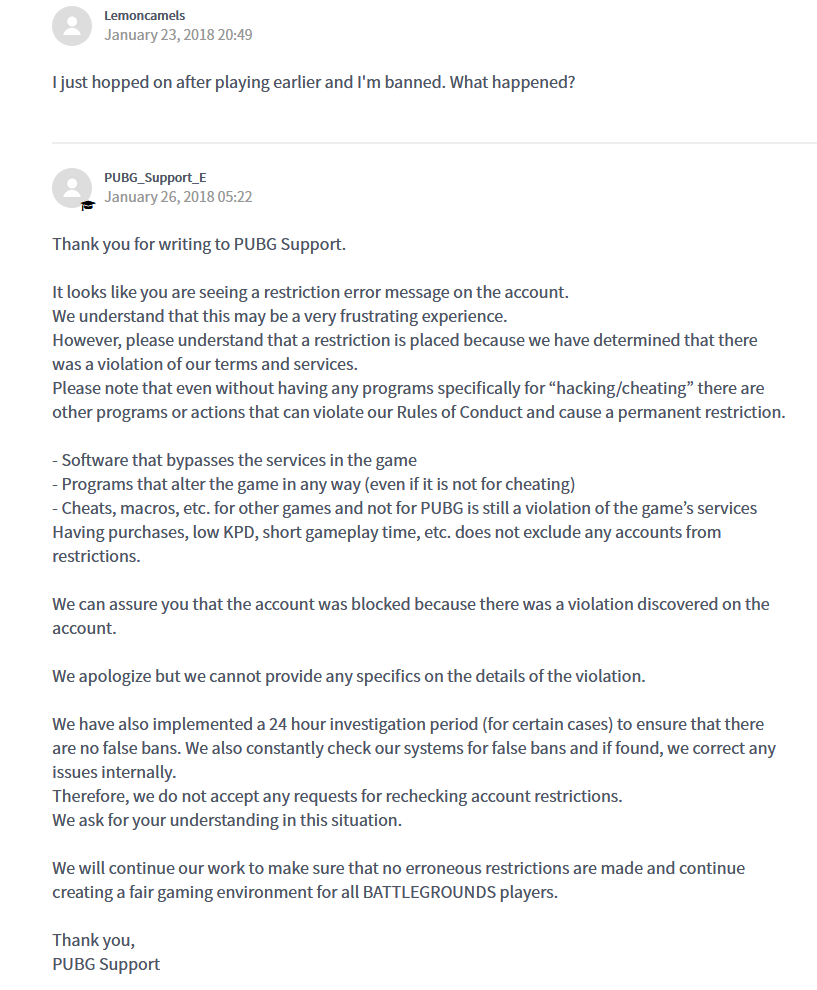Click the "I just hopped on" message text
Image resolution: width=817 pixels, height=990 pixels.
pyautogui.click(x=313, y=82)
